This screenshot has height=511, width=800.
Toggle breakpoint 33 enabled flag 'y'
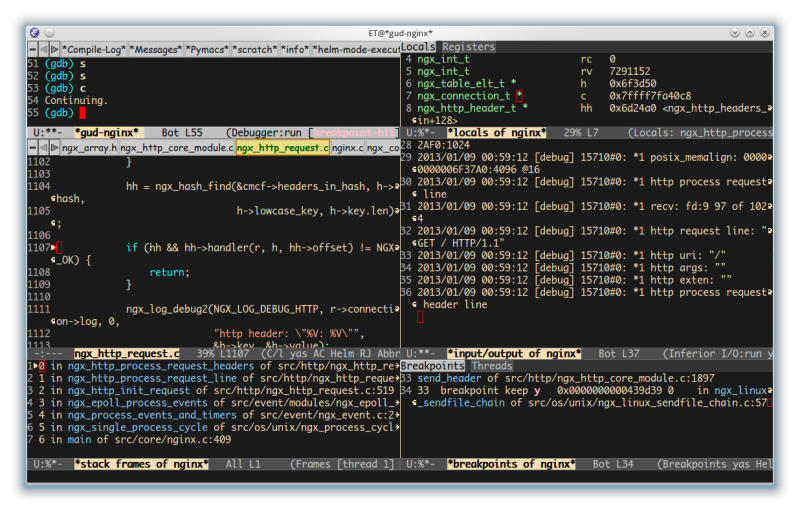click(537, 391)
